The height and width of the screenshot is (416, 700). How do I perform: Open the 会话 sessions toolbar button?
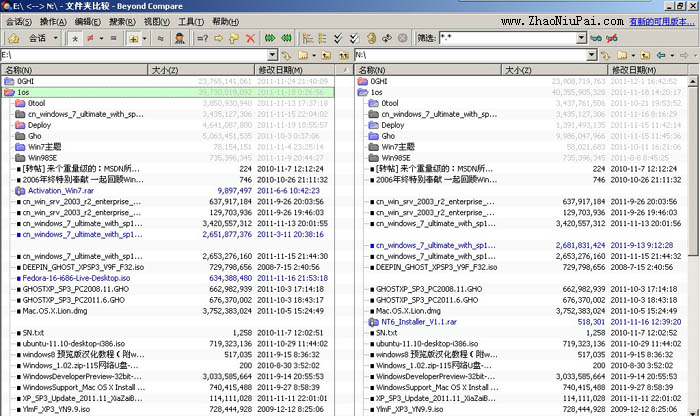tap(38, 38)
